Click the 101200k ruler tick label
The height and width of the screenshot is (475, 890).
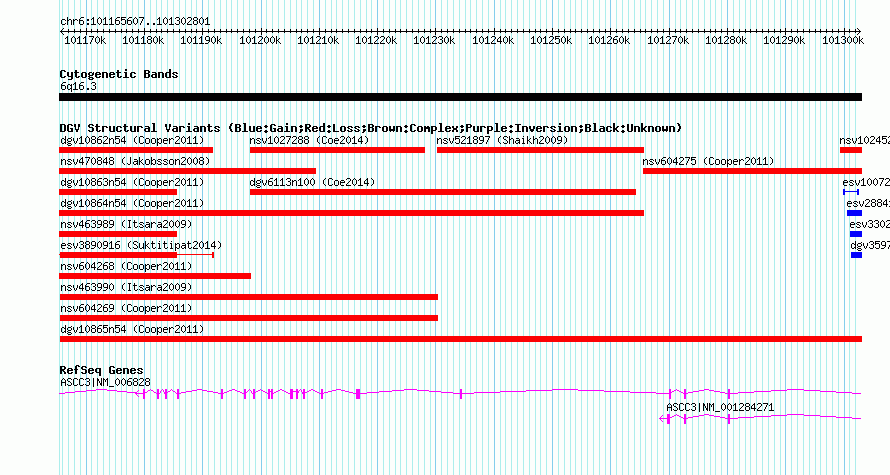(260, 40)
